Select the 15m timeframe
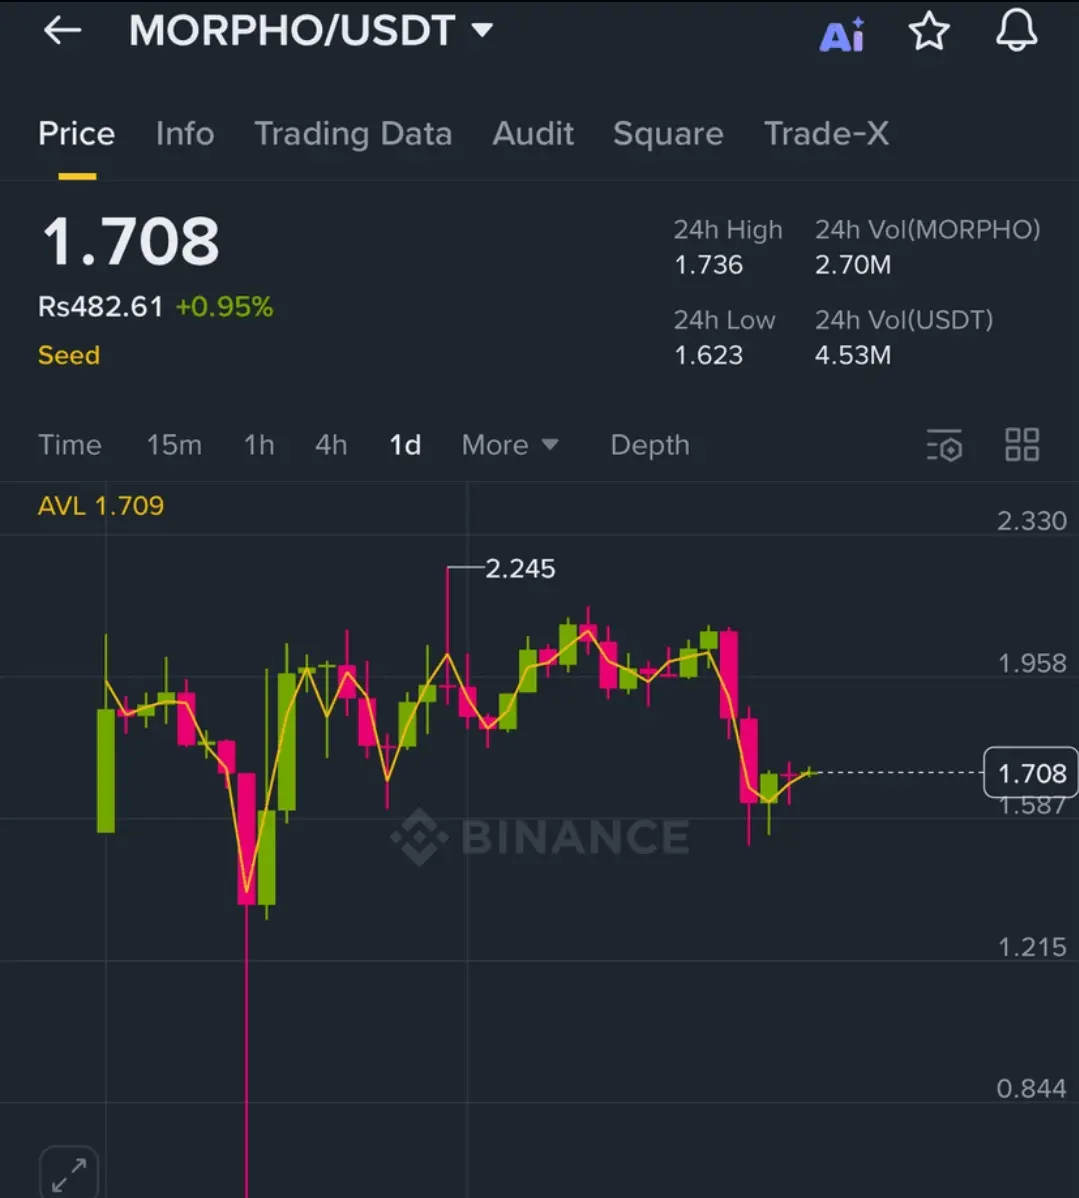This screenshot has width=1079, height=1198. [174, 445]
